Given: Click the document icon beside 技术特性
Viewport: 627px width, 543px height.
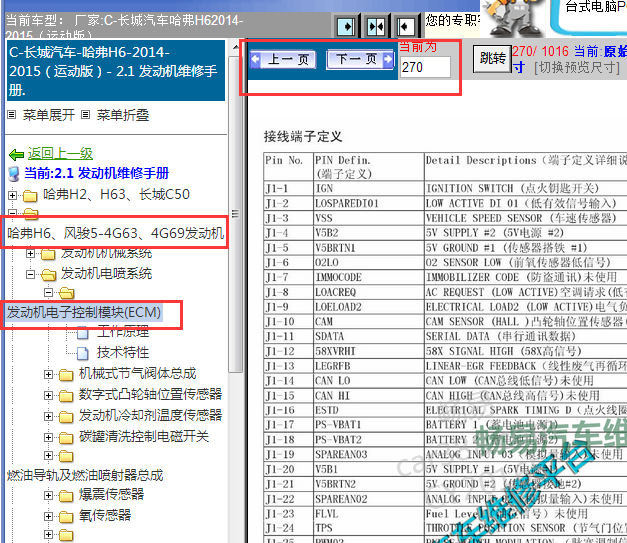Looking at the screenshot, I should (82, 353).
